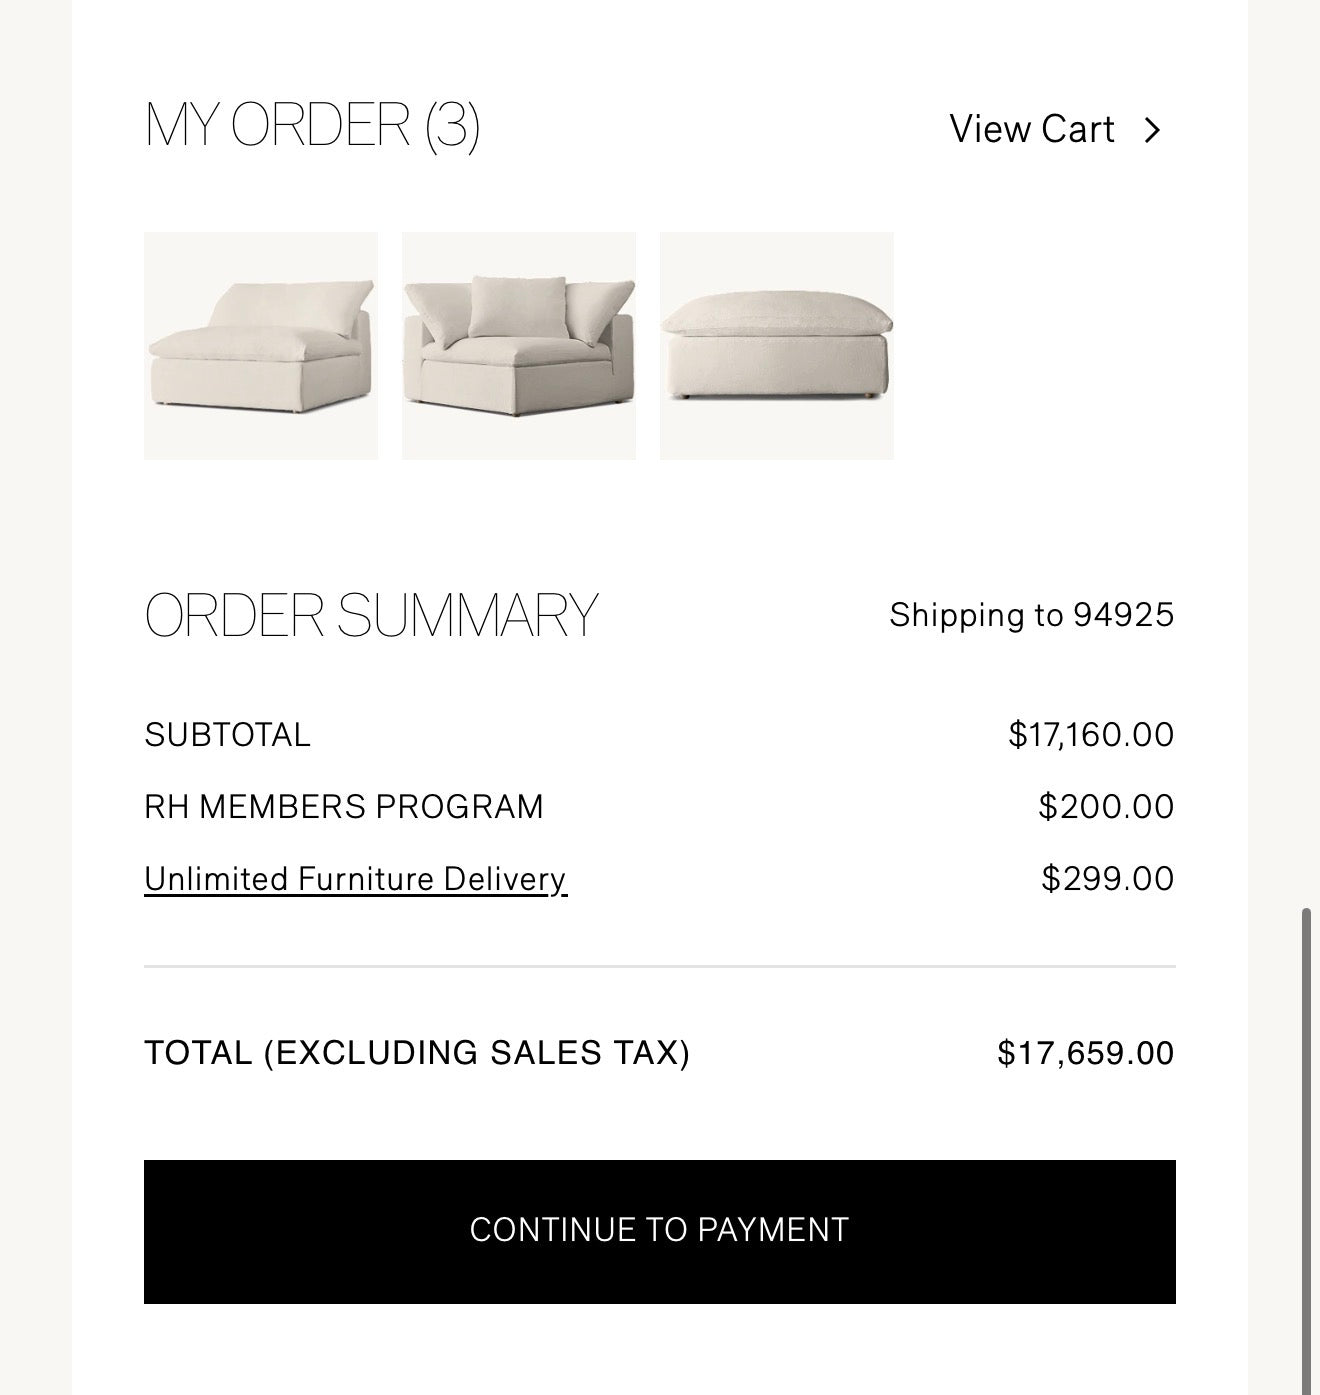
Task: Select the corner chair product image
Action: pos(518,347)
